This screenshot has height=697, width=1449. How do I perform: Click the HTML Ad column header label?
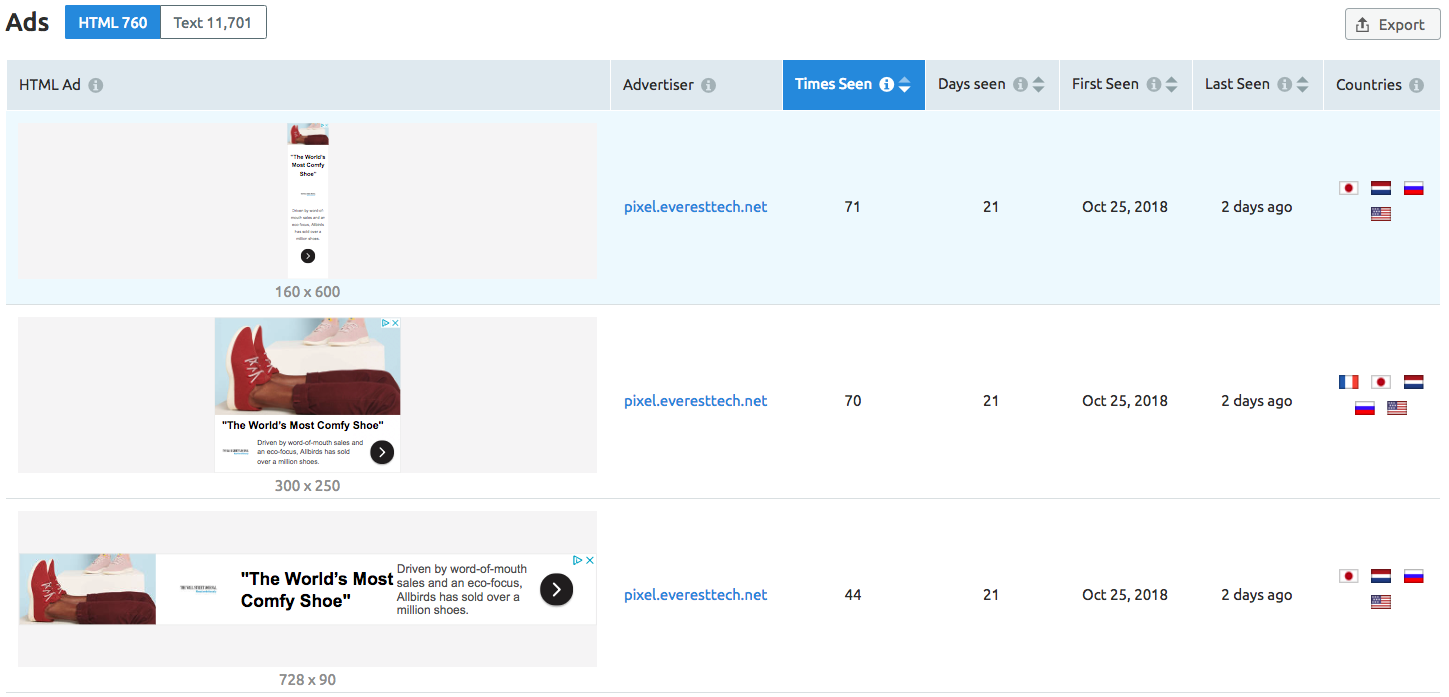50,85
